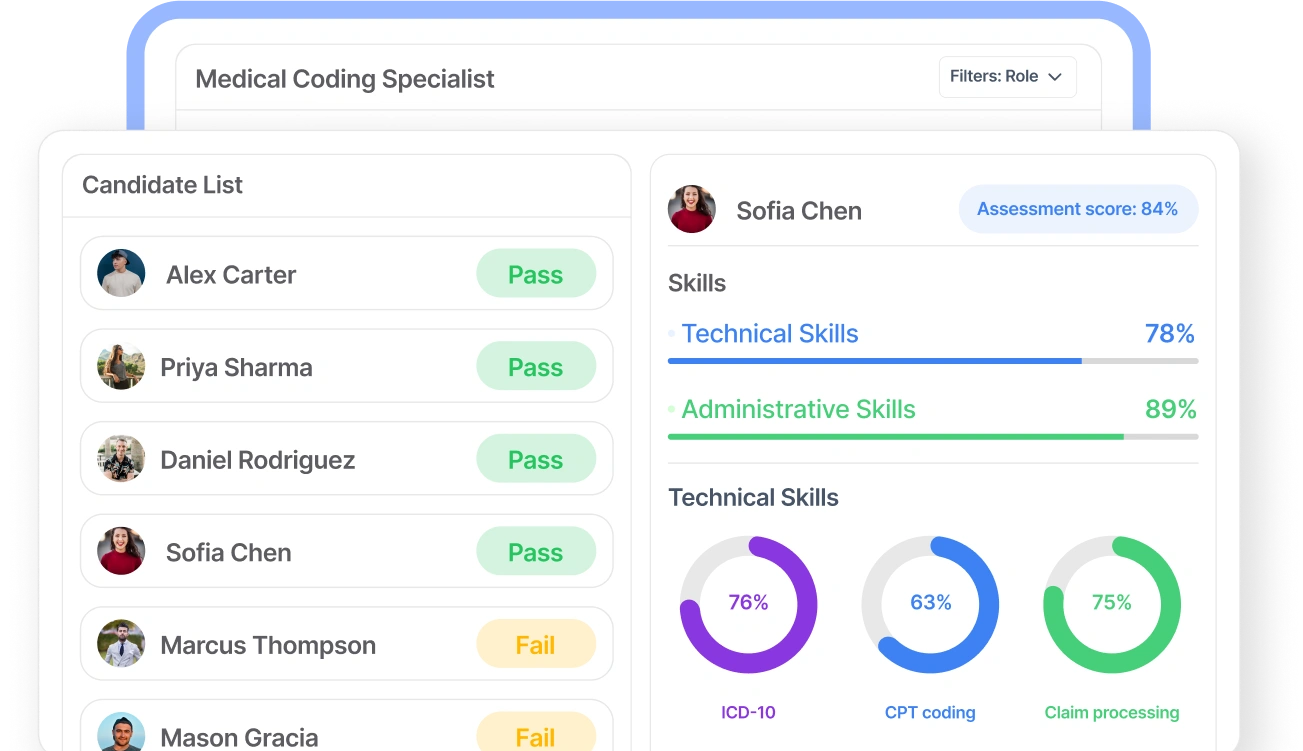Click Marcus Thompson's Fail badge
The height and width of the screenshot is (751, 1303).
(x=536, y=645)
